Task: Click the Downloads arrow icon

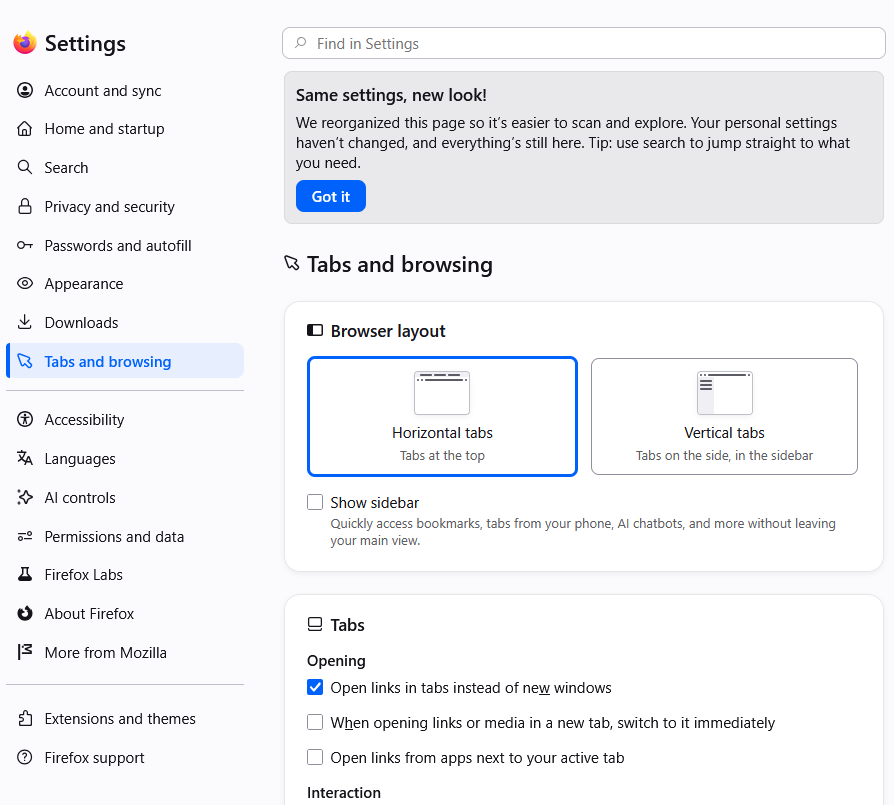Action: pos(25,322)
